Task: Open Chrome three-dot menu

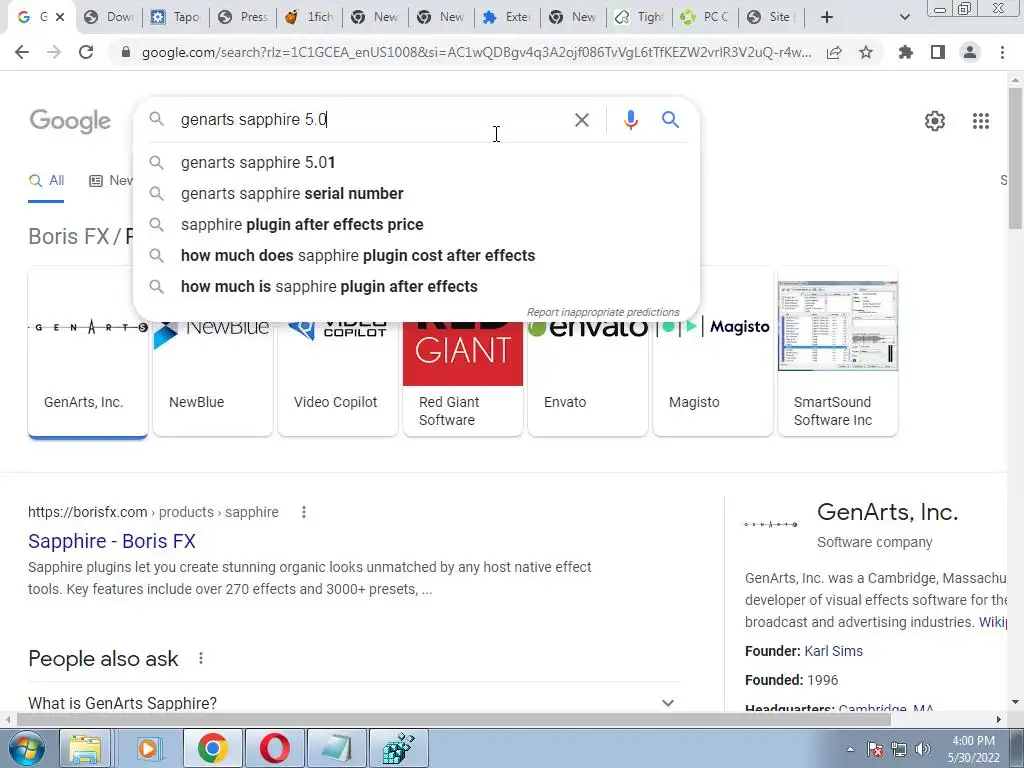Action: pyautogui.click(x=1002, y=52)
